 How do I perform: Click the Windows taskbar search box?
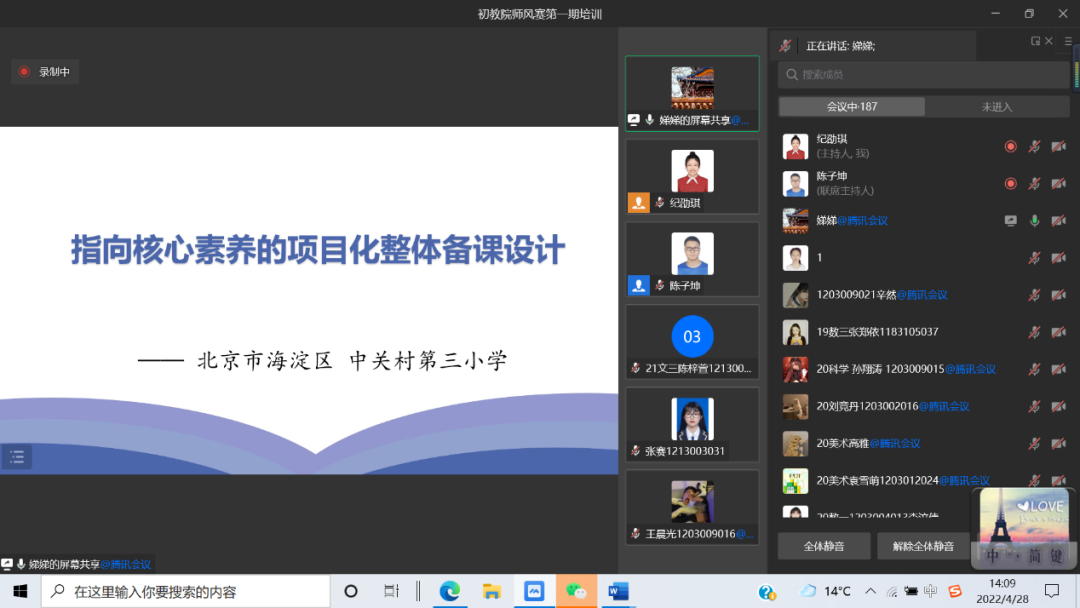185,591
